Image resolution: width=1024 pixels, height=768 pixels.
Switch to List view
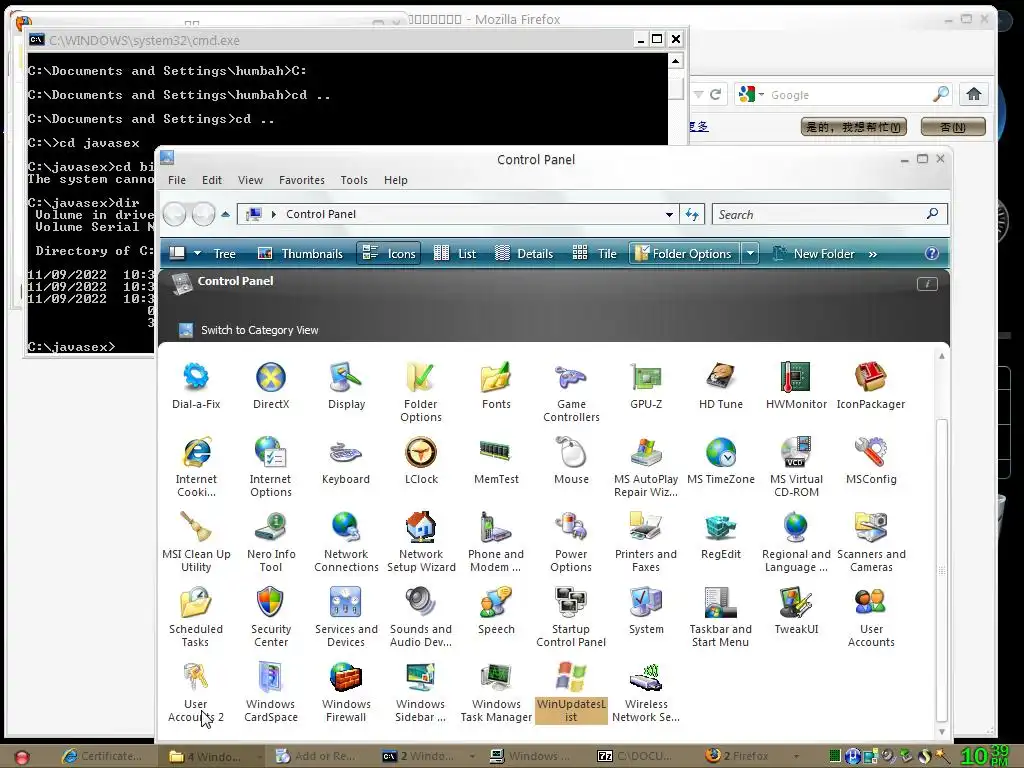pyautogui.click(x=455, y=253)
